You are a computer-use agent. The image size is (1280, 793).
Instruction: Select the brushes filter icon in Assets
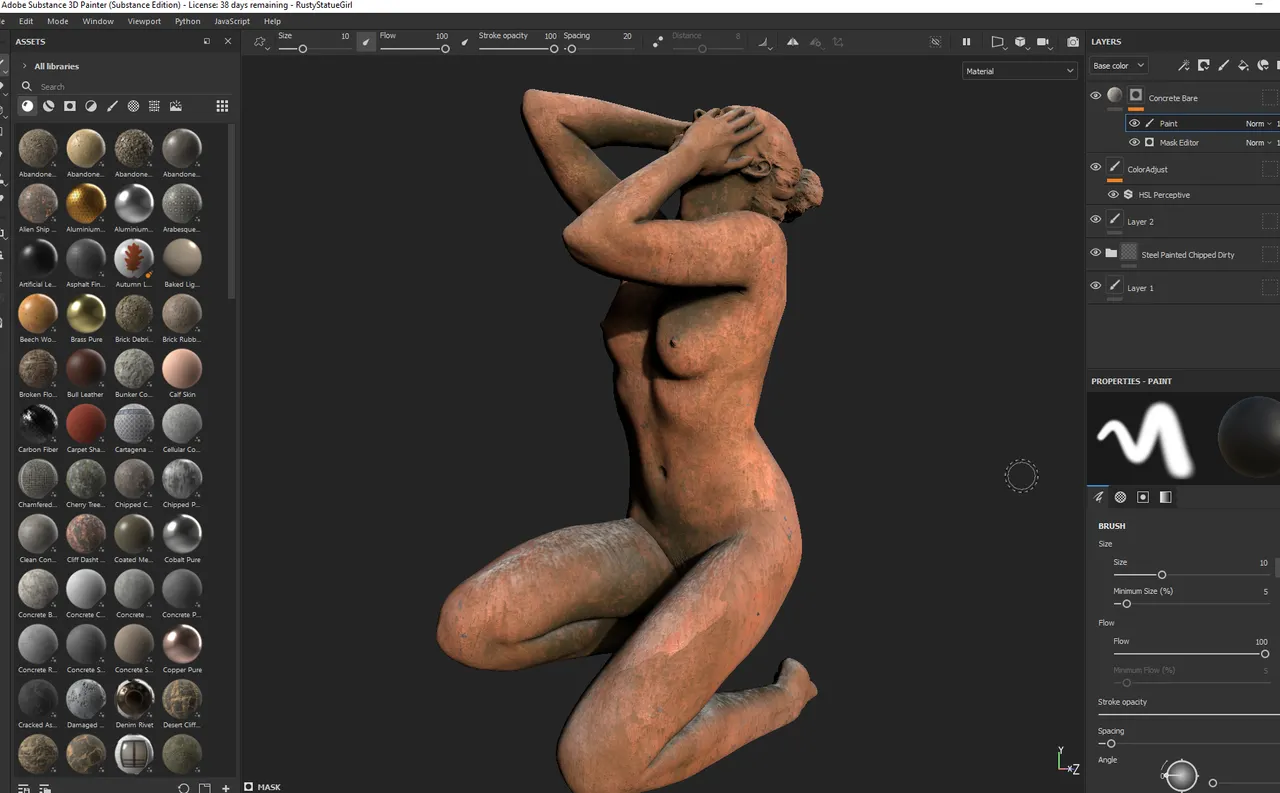pos(112,106)
